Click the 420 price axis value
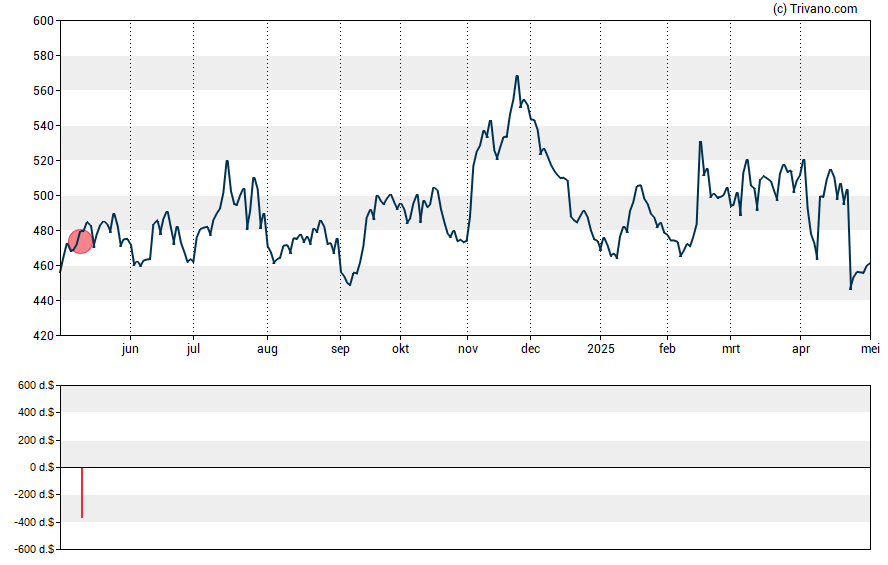888x565 pixels. tap(44, 336)
